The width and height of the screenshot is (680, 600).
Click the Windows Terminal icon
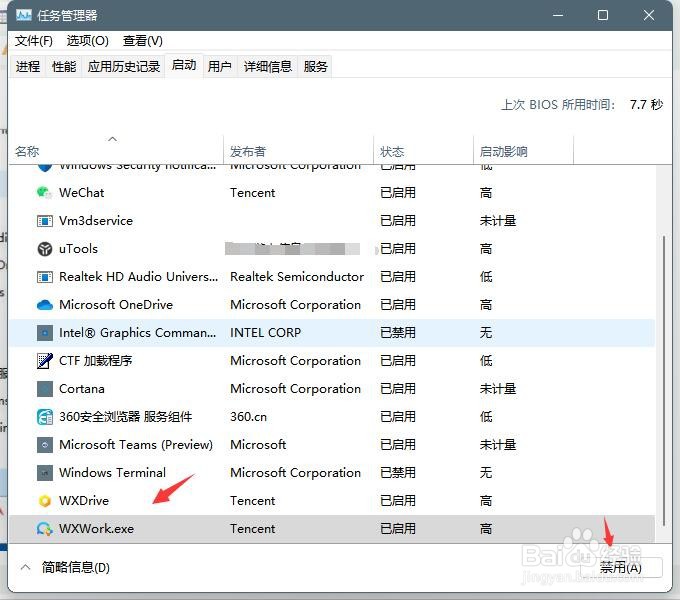click(45, 473)
